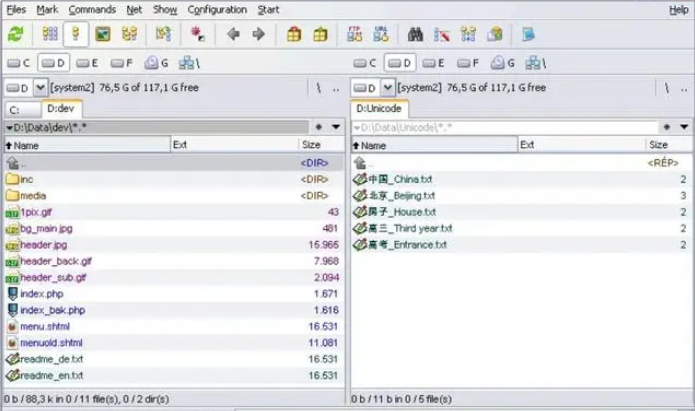Sort right panel by Ext column
Image resolution: width=695 pixels, height=411 pixels.
pos(581,145)
